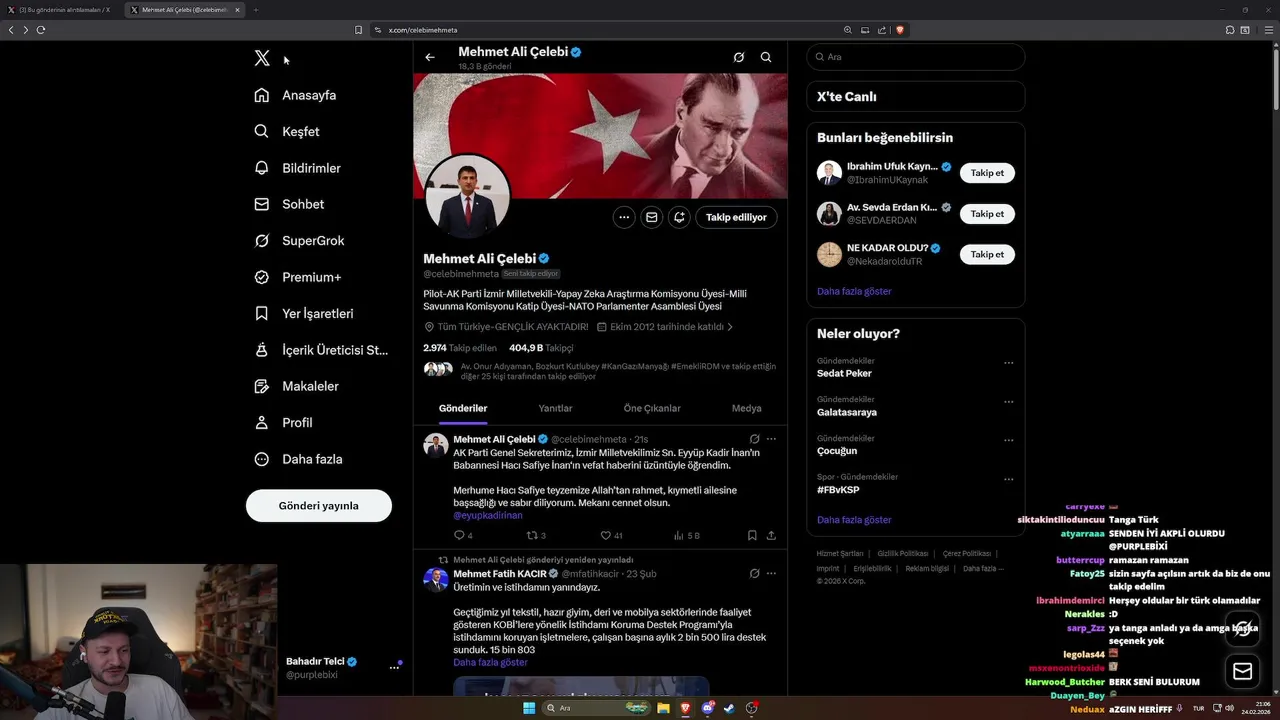The height and width of the screenshot is (720, 1280).
Task: Bookmark page icon in address bar
Action: click(359, 30)
